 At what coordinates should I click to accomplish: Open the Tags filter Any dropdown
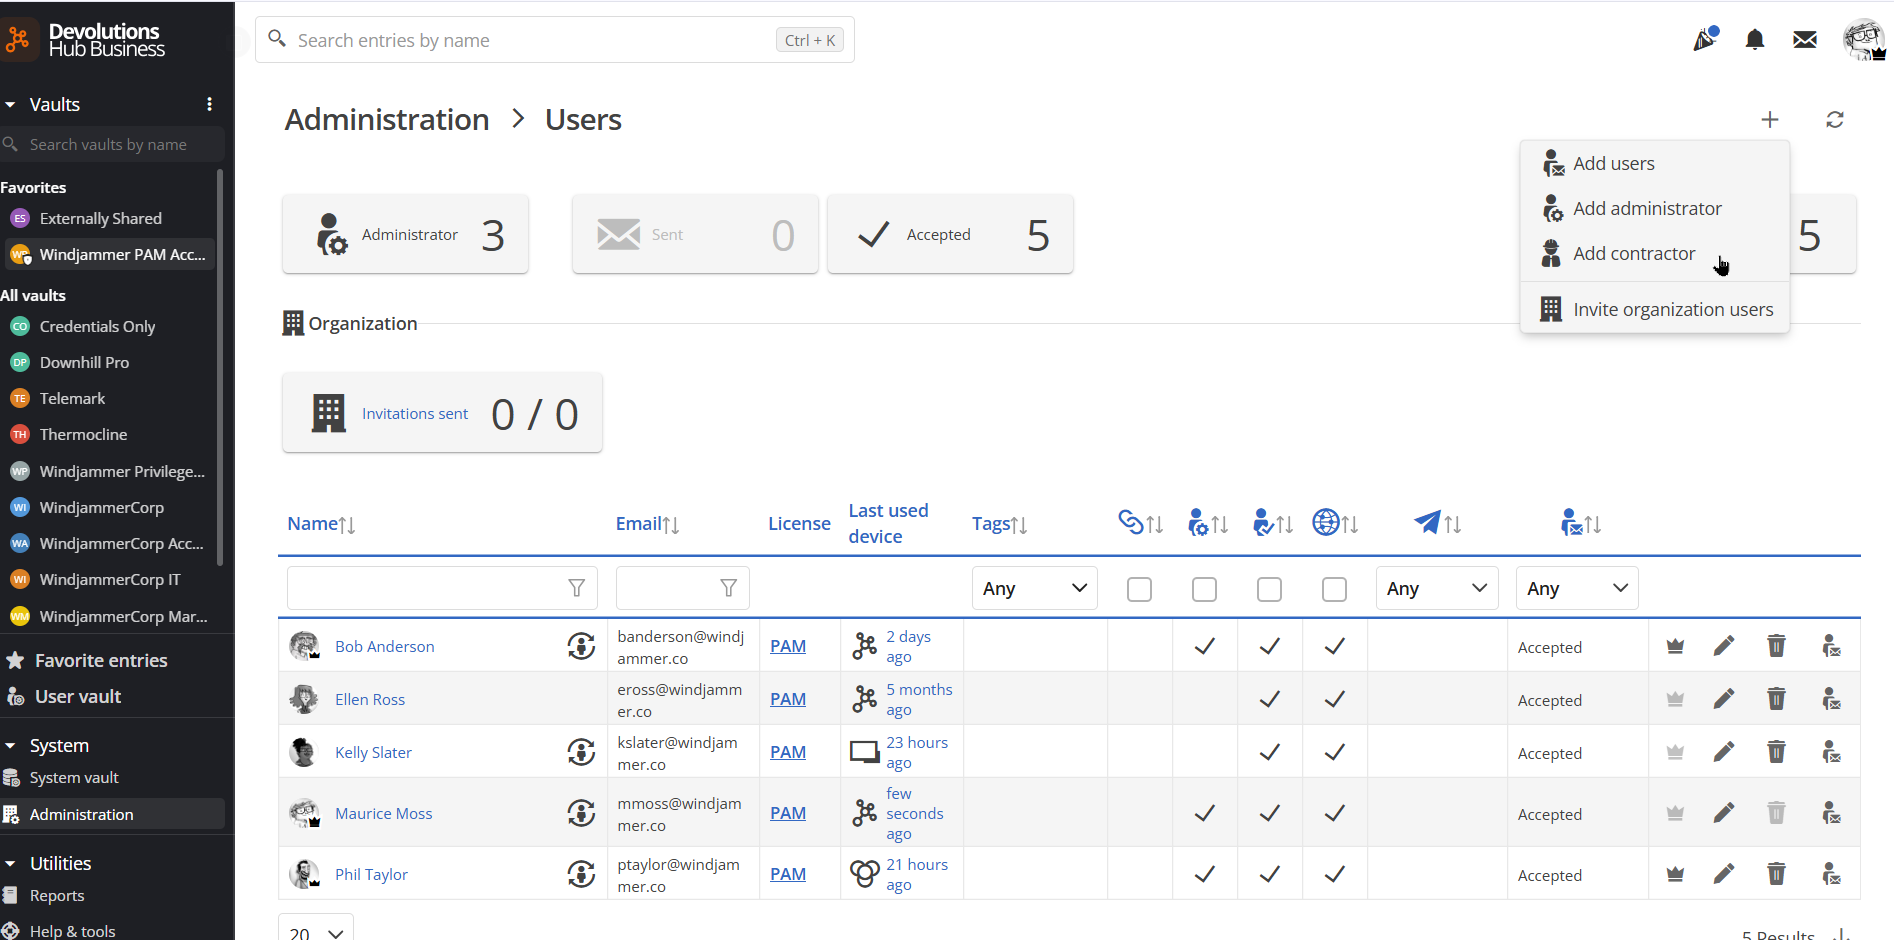[x=1034, y=588]
